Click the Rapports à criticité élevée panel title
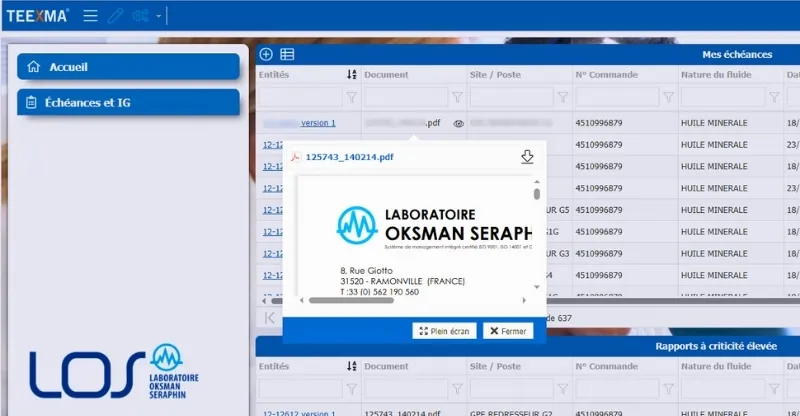Image resolution: width=800 pixels, height=416 pixels. (716, 346)
